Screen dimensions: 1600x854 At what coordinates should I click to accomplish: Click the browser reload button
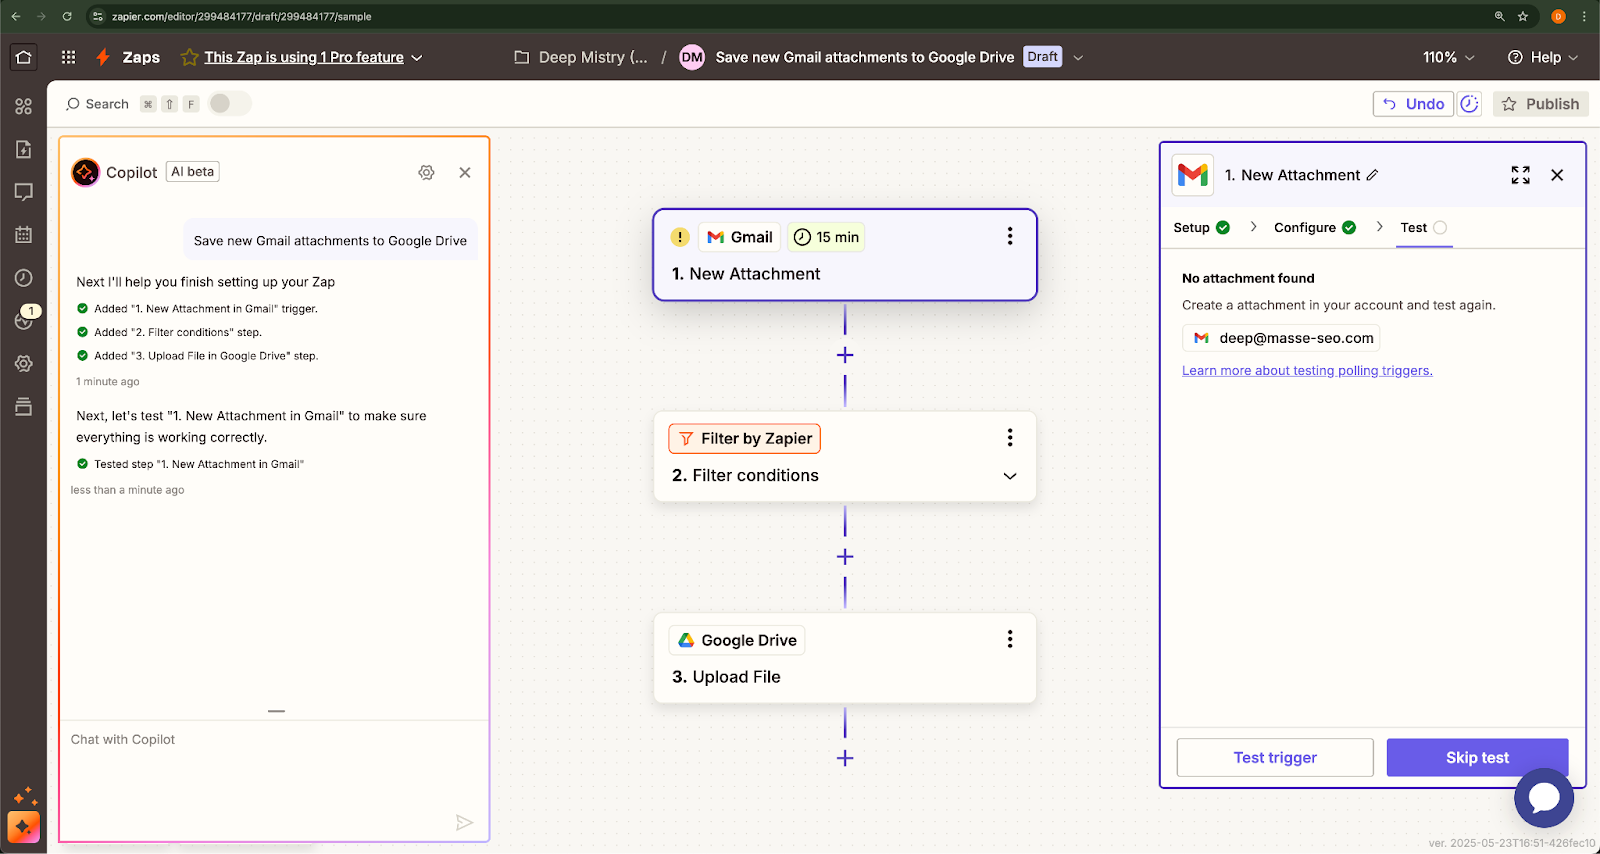67,16
